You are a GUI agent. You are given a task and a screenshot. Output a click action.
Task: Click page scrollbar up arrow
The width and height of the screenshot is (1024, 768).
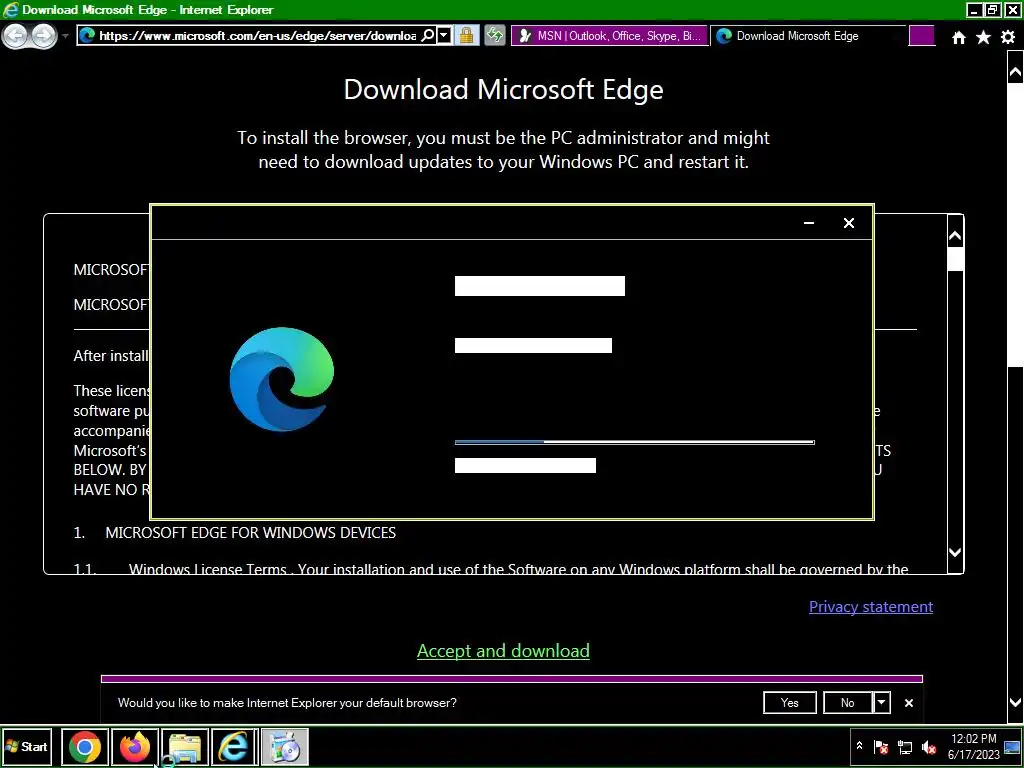tap(1015, 71)
